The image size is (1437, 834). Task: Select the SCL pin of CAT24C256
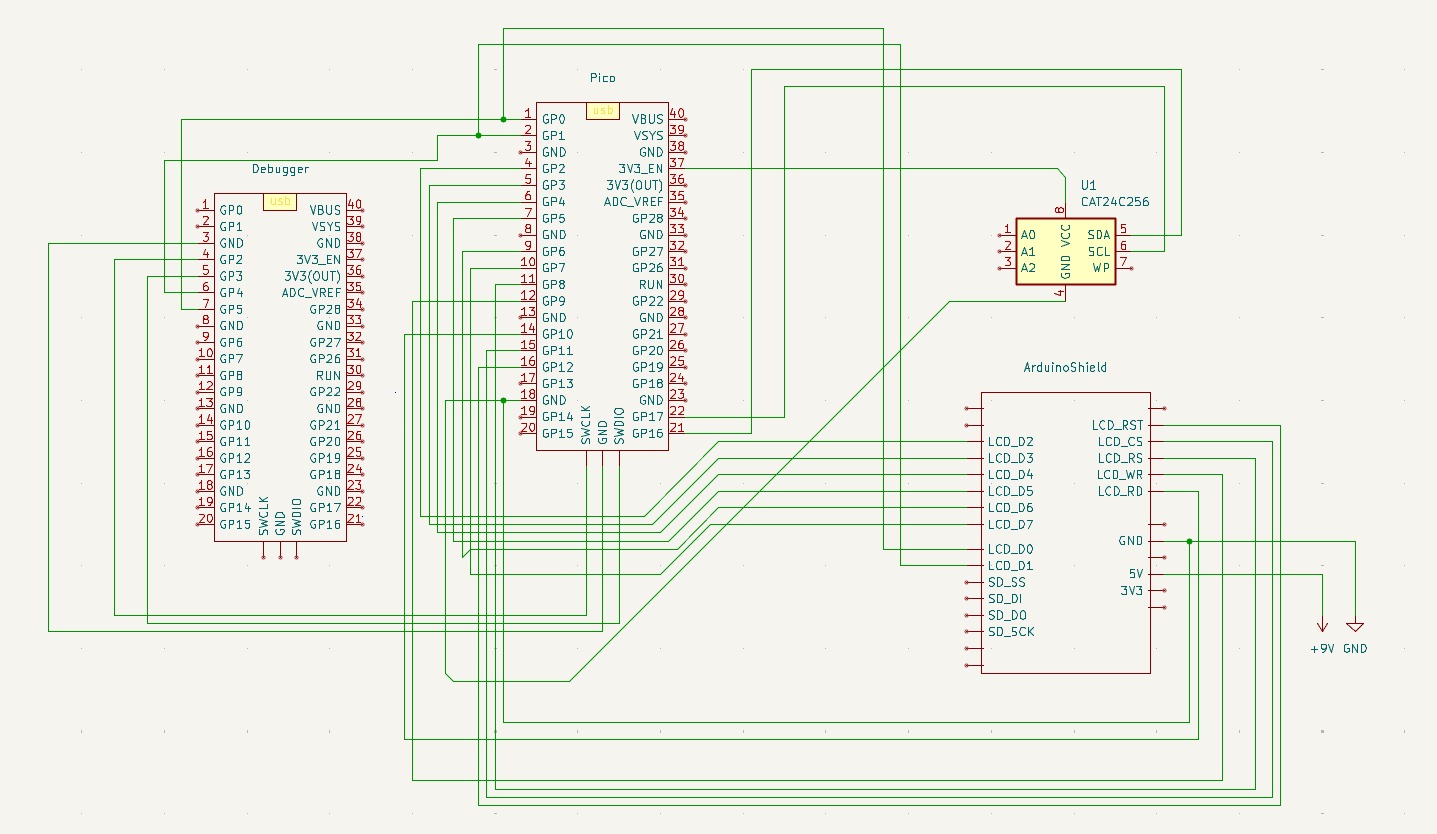[1099, 251]
